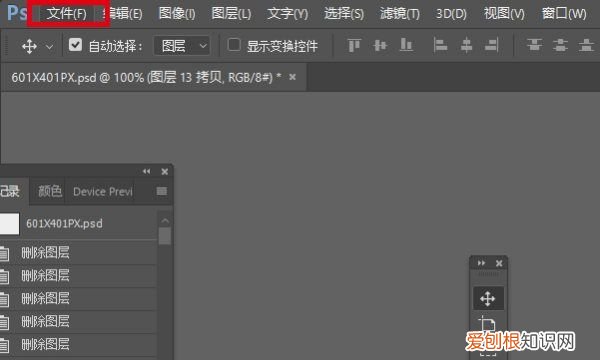Select Move tool icon in options bar
Viewport: 600px width, 360px height.
pos(29,47)
